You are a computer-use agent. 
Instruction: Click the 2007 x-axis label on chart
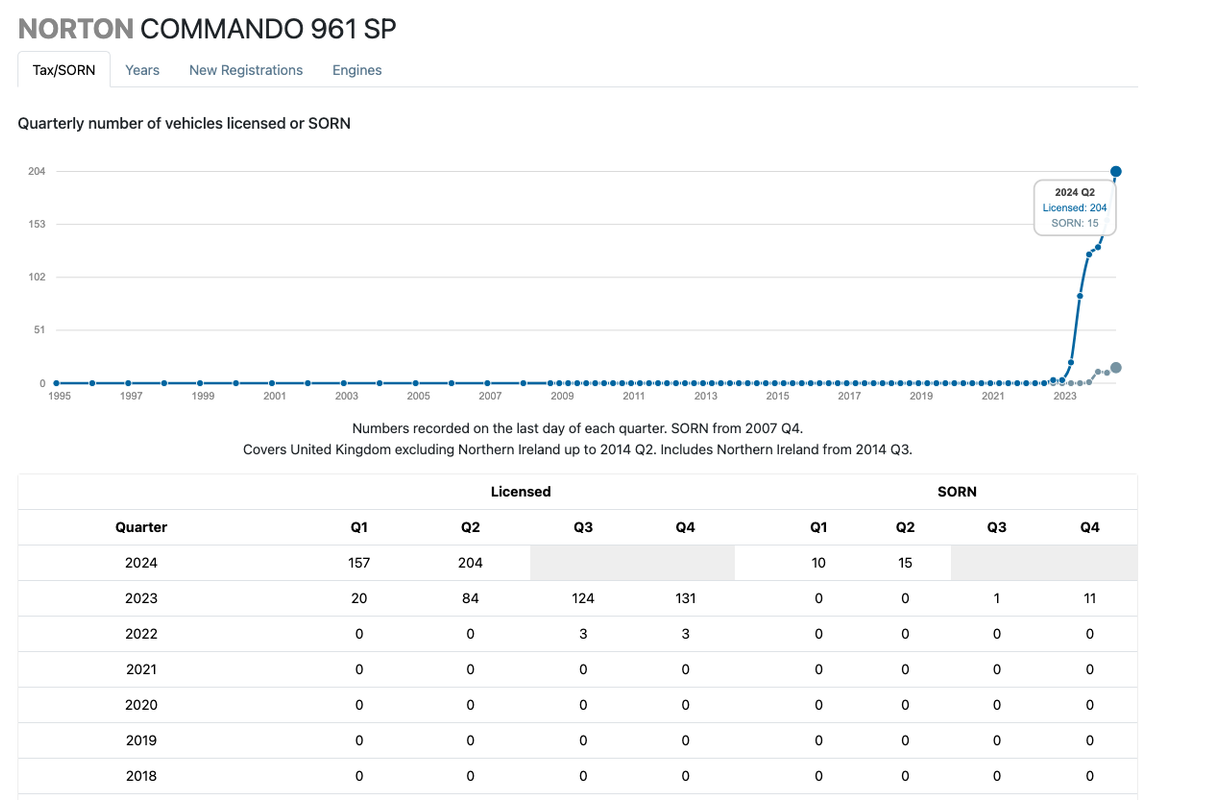[x=490, y=396]
